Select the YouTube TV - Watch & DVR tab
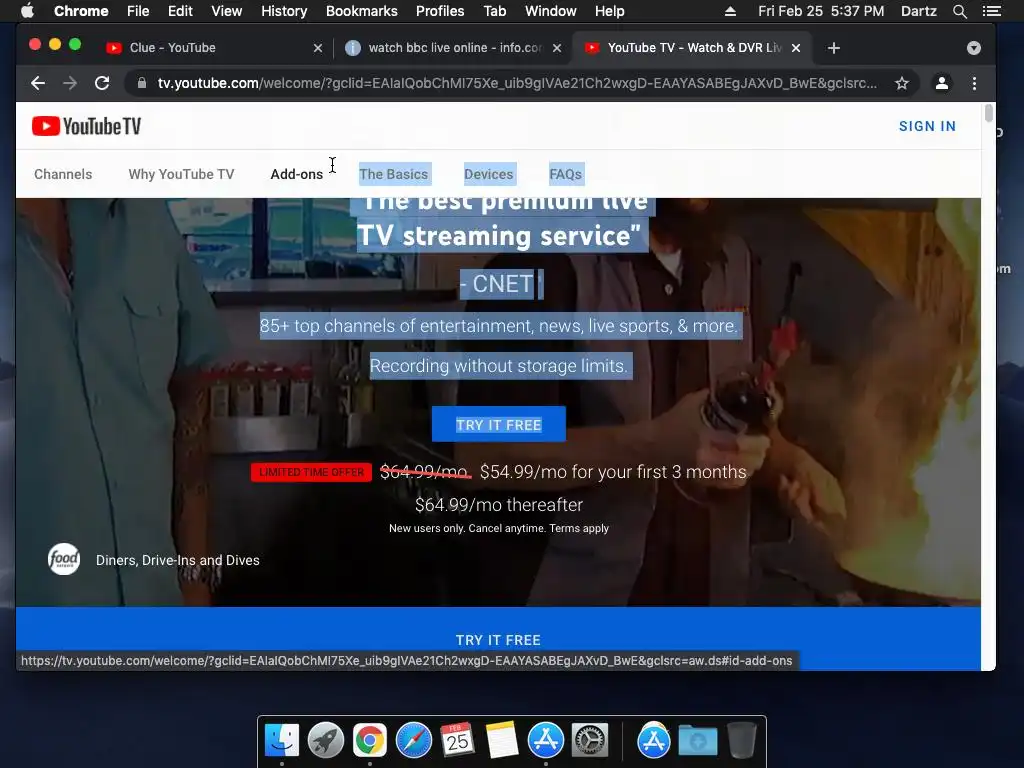 click(692, 48)
